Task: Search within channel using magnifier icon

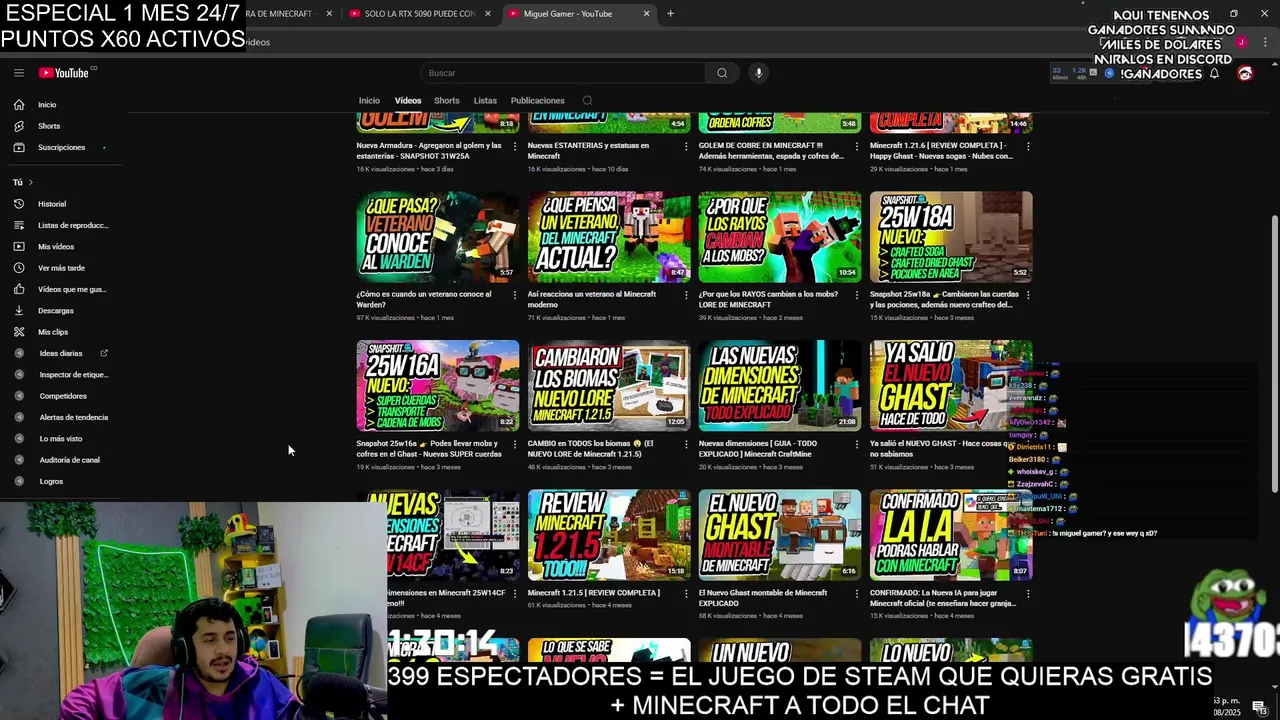Action: pos(587,100)
